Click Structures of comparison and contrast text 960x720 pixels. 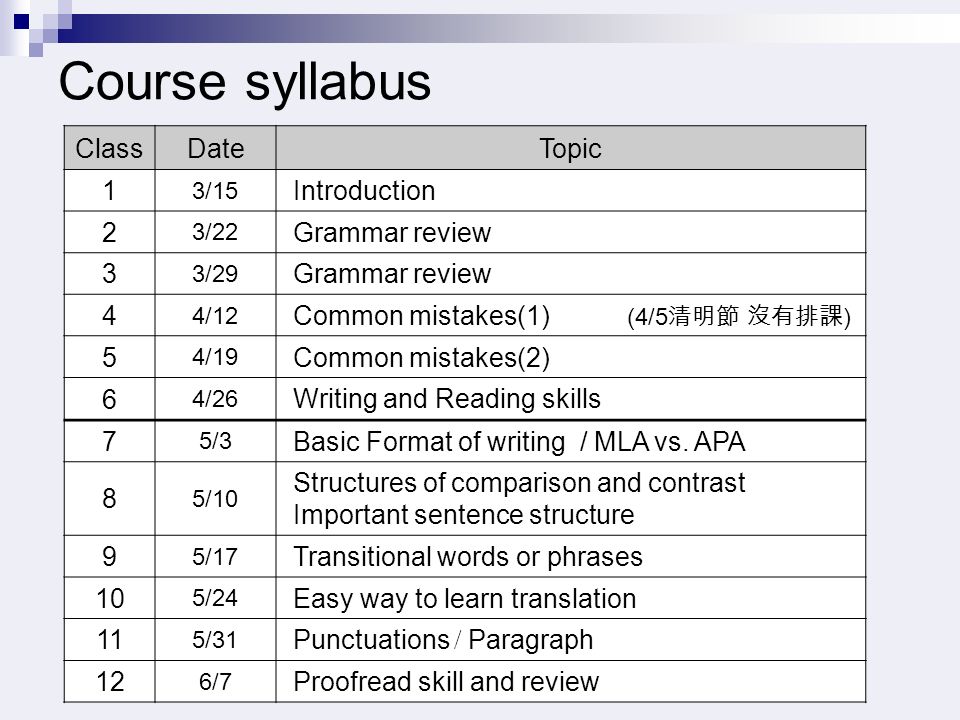click(x=519, y=482)
